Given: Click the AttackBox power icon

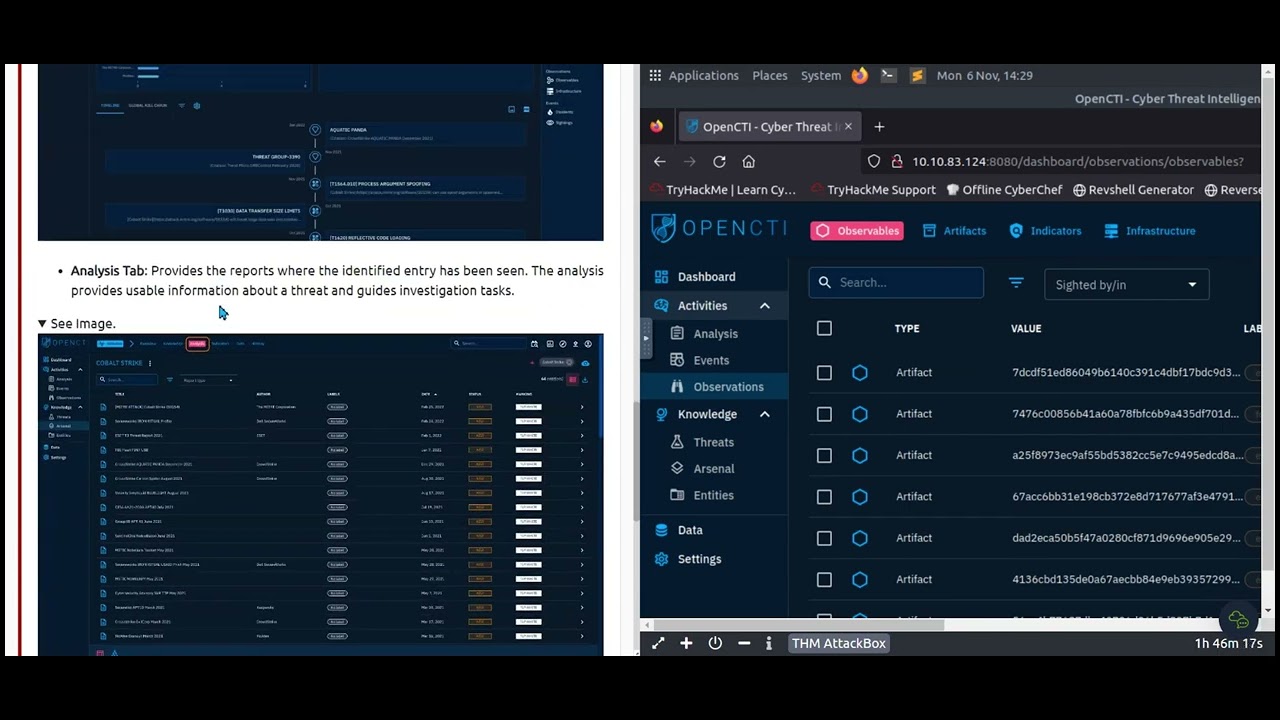Looking at the screenshot, I should click(x=715, y=643).
